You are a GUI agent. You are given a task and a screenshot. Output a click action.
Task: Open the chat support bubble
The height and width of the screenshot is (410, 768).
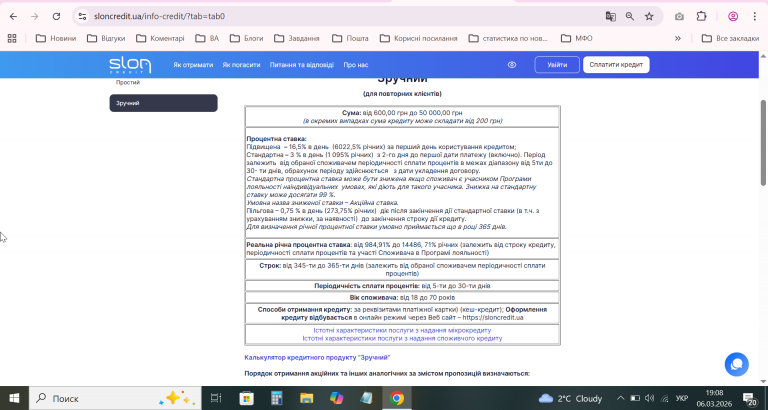pyautogui.click(x=737, y=364)
